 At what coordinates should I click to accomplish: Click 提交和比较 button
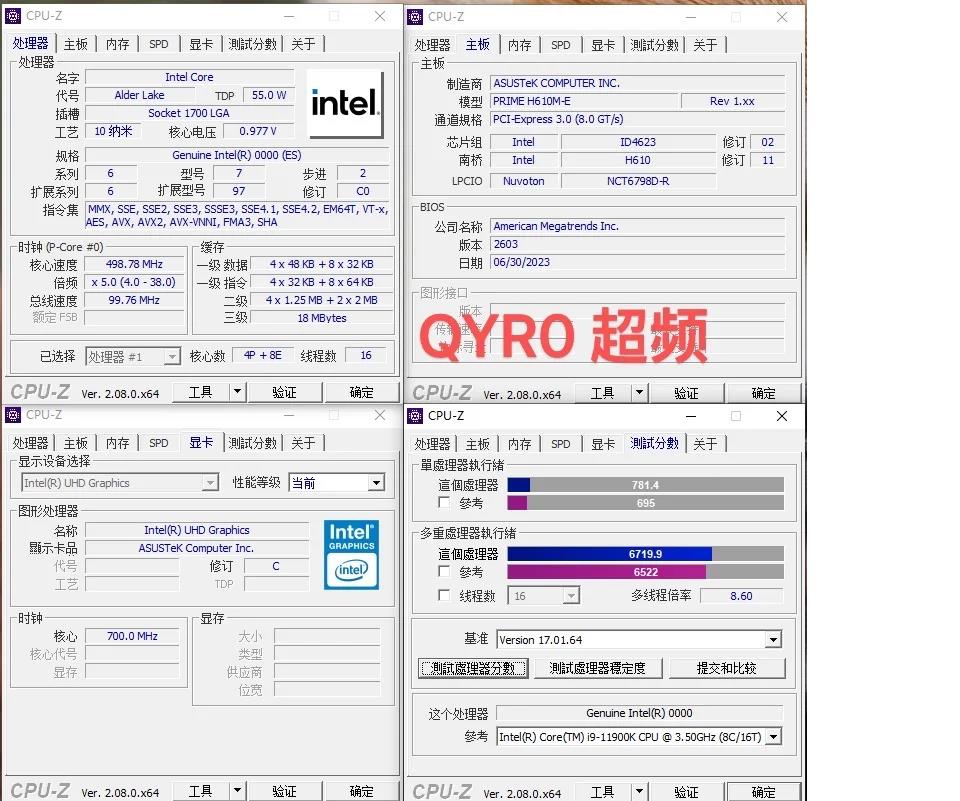point(727,668)
